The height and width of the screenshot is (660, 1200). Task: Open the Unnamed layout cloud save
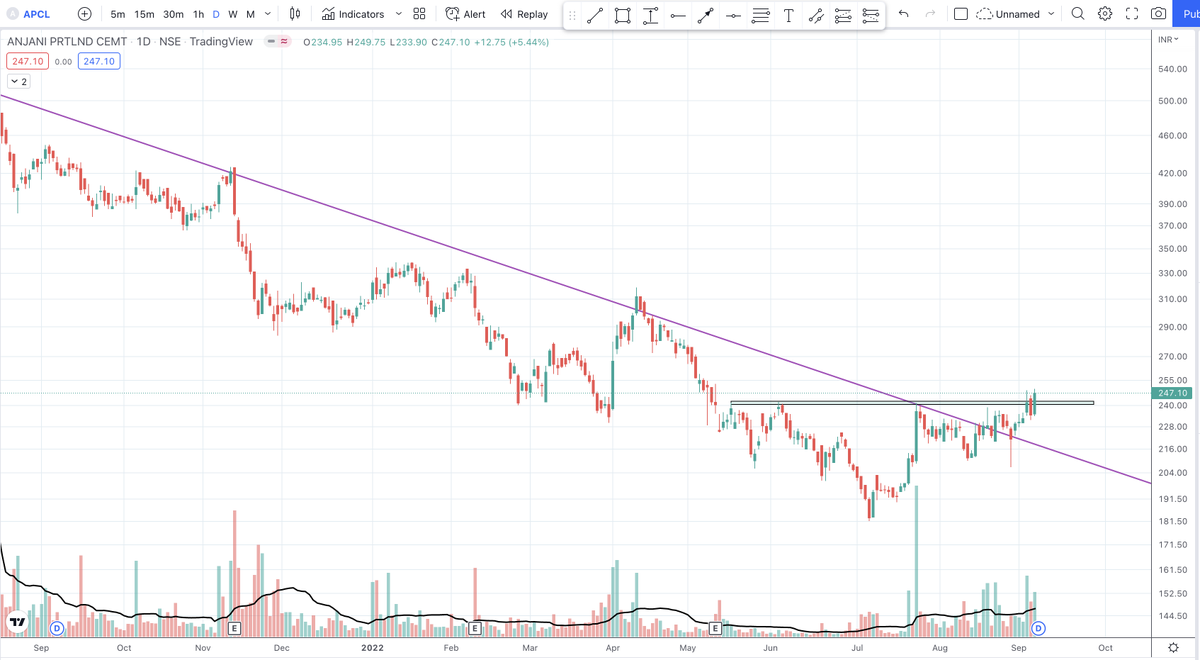click(x=1009, y=14)
